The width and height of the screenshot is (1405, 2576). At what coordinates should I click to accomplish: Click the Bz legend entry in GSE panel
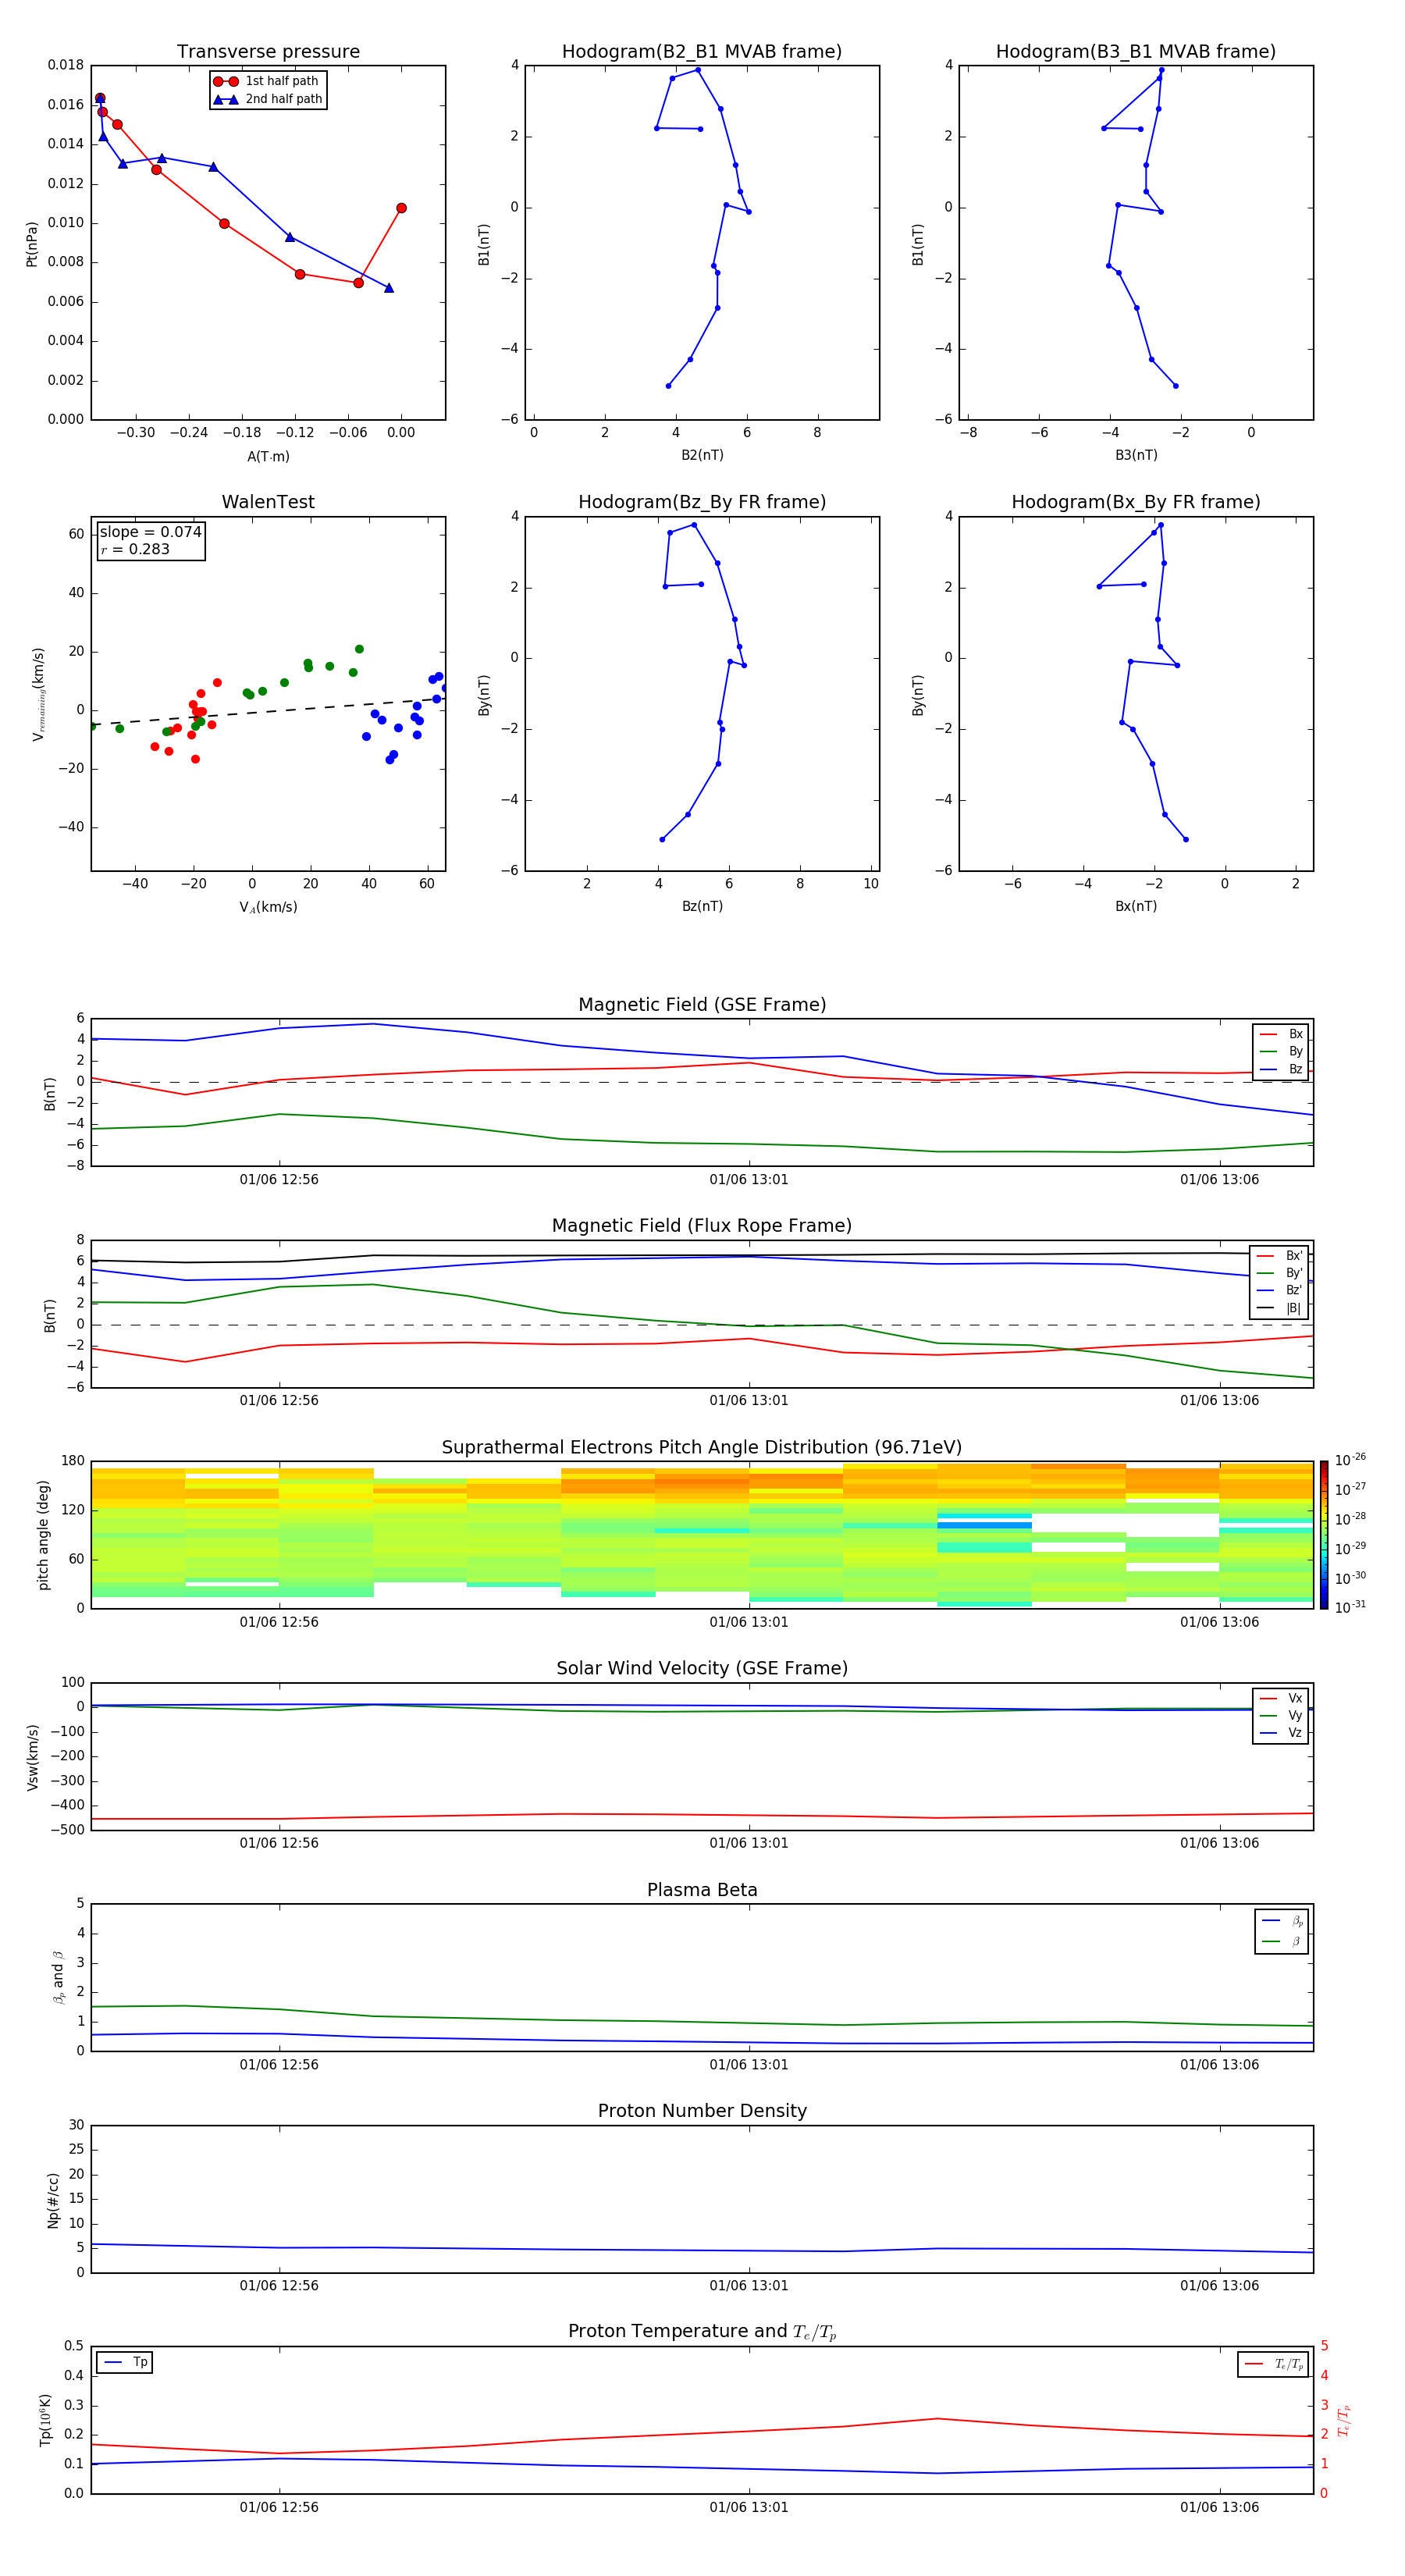click(x=1281, y=1069)
